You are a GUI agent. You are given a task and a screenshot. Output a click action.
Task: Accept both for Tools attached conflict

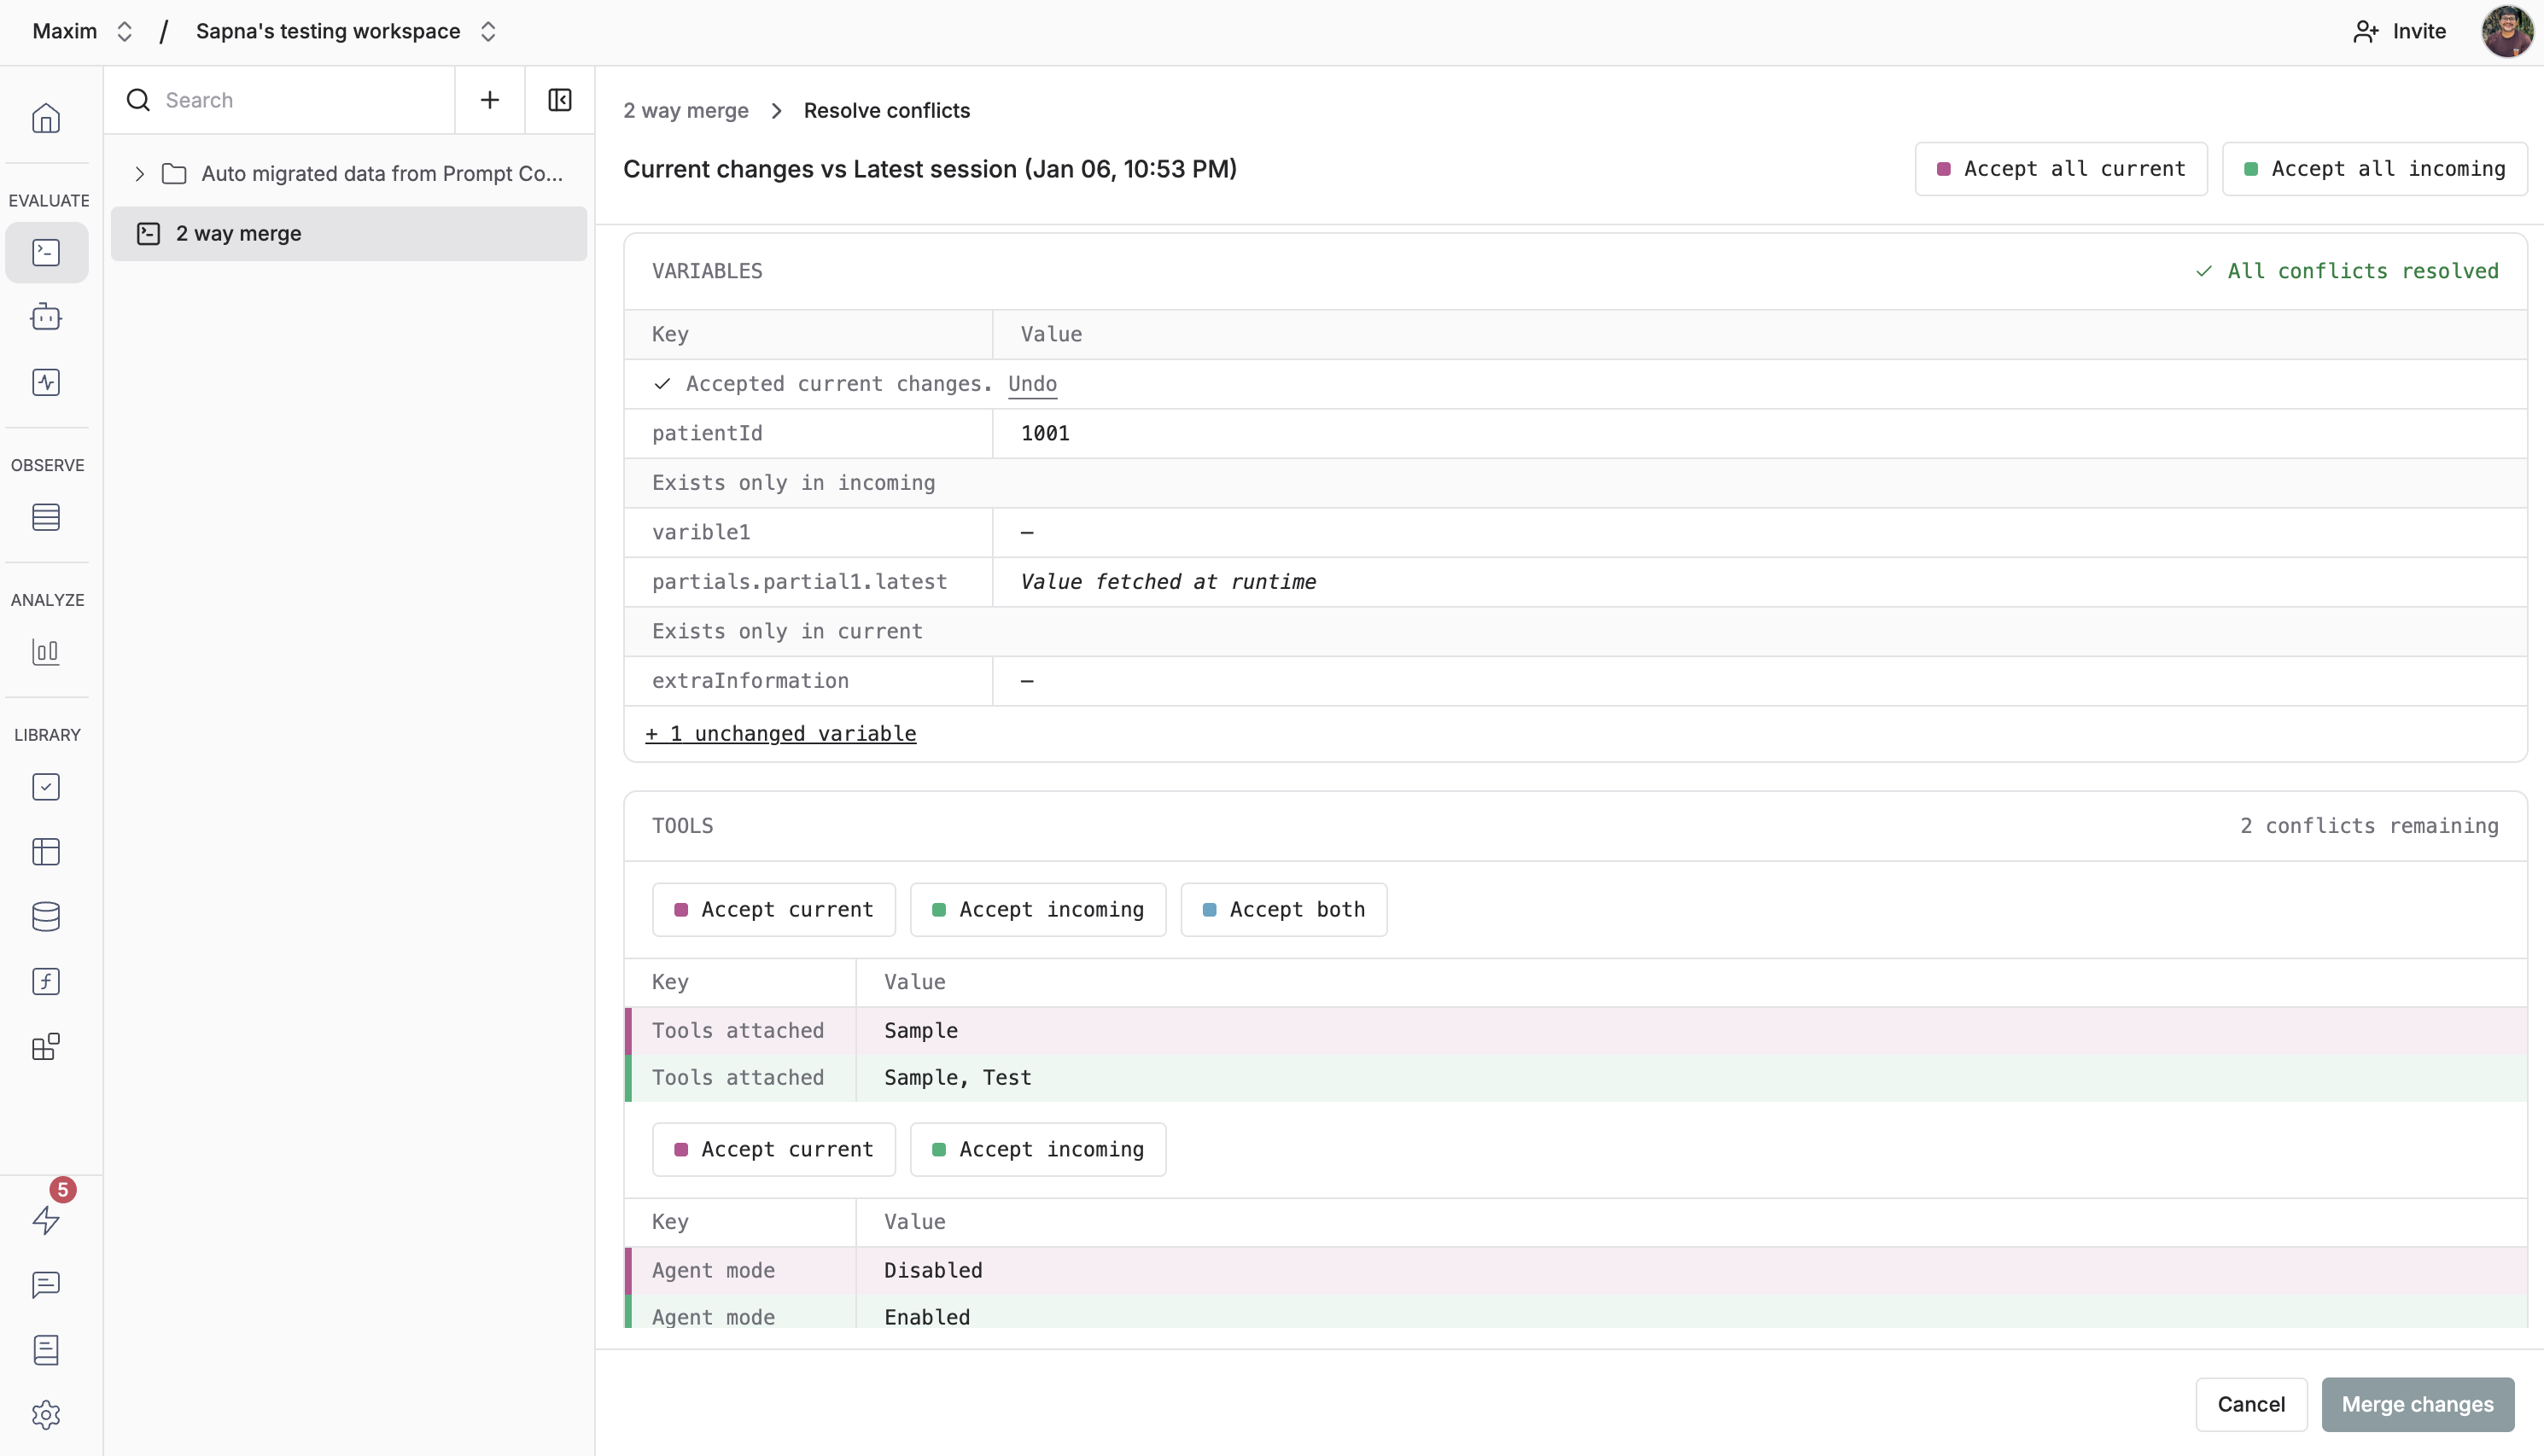[1283, 909]
